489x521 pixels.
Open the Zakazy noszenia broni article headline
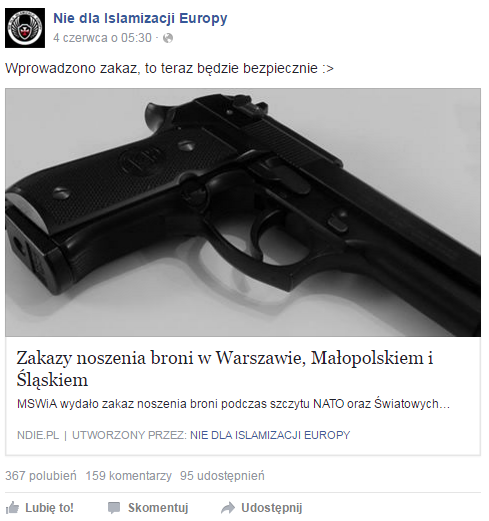coord(225,369)
